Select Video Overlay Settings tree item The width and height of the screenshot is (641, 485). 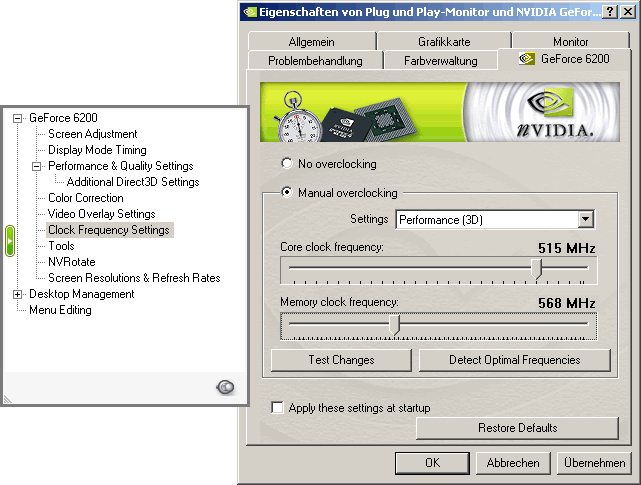tap(102, 213)
